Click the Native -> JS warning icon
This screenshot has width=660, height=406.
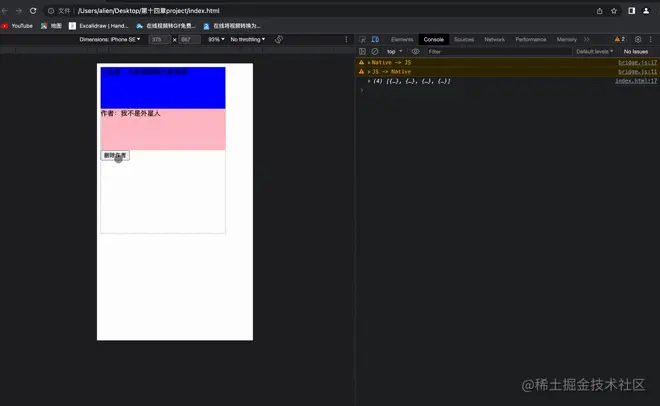361,63
